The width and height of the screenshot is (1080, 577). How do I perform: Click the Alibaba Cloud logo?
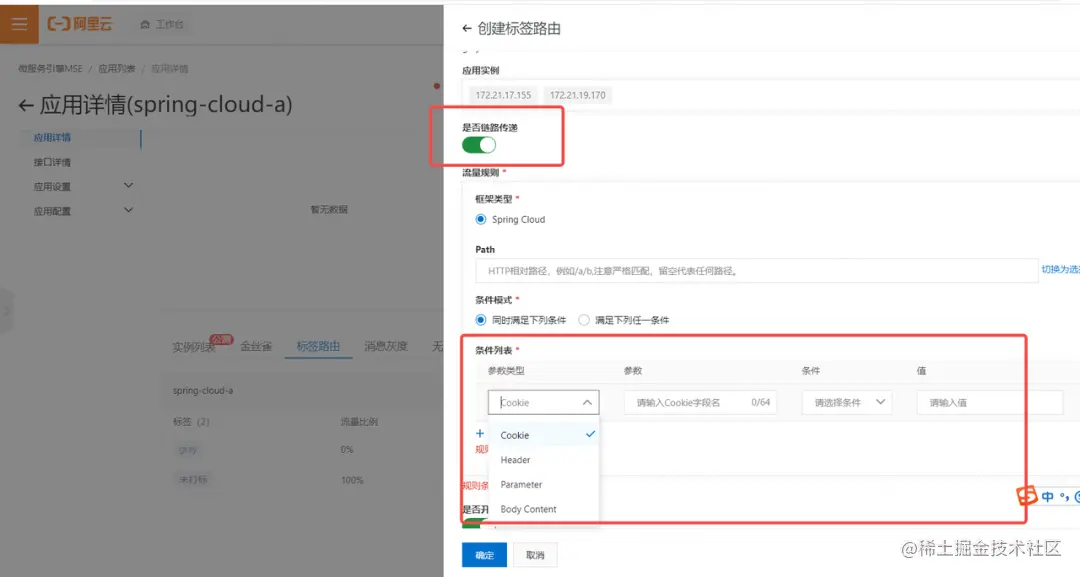point(79,24)
